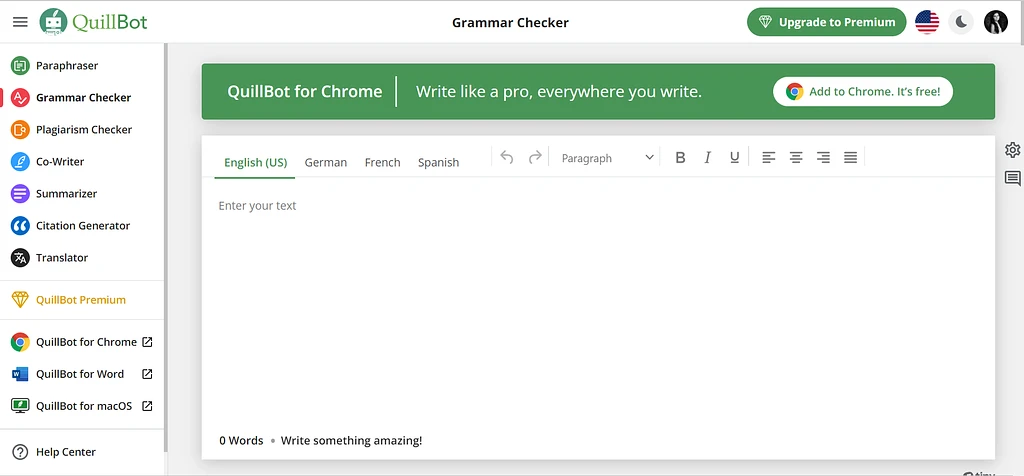Click the Help Center question mark icon
Viewport: 1024px width, 476px height.
click(x=20, y=452)
